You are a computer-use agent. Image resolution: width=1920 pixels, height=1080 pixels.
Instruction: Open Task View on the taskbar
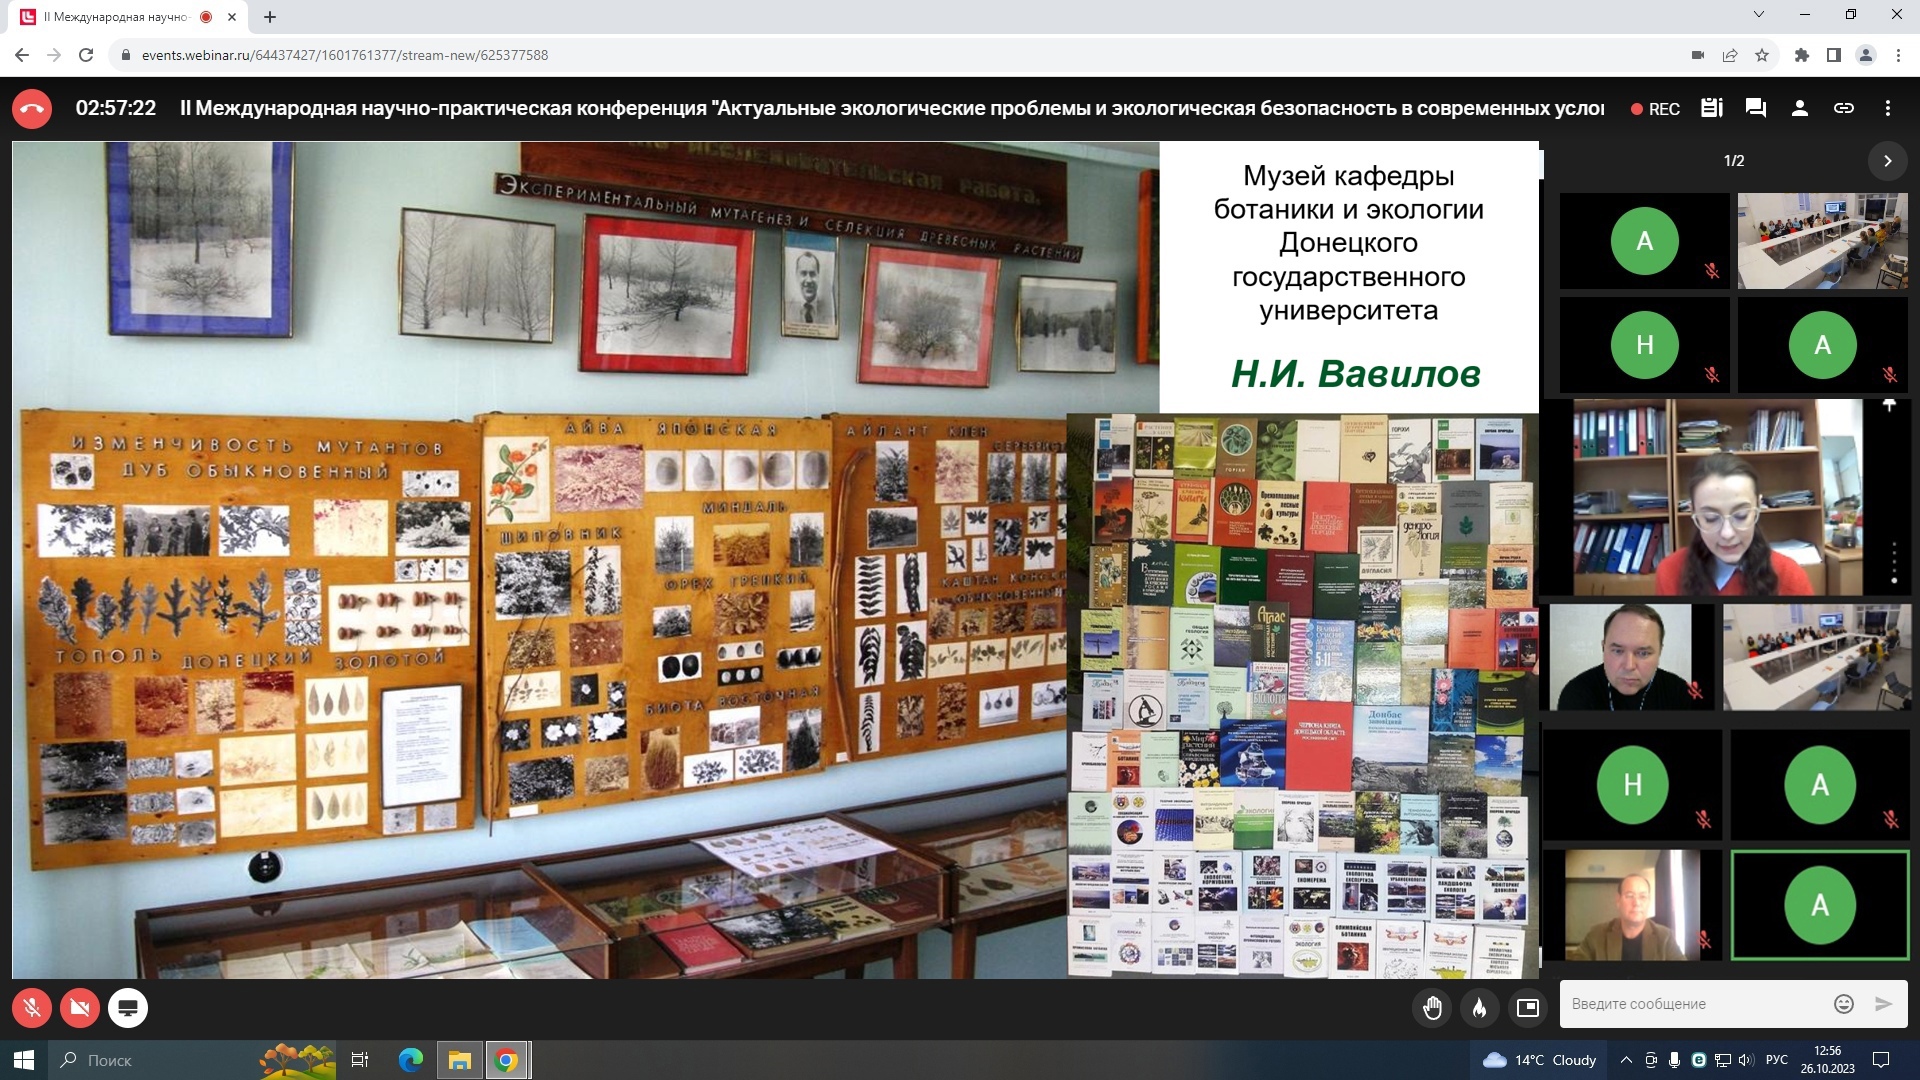tap(360, 1060)
